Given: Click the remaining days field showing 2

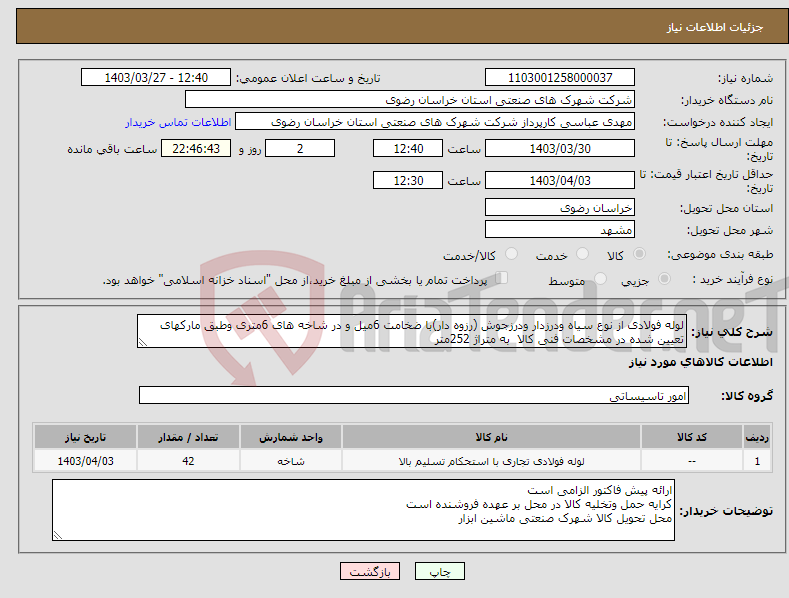Looking at the screenshot, I should [300, 148].
